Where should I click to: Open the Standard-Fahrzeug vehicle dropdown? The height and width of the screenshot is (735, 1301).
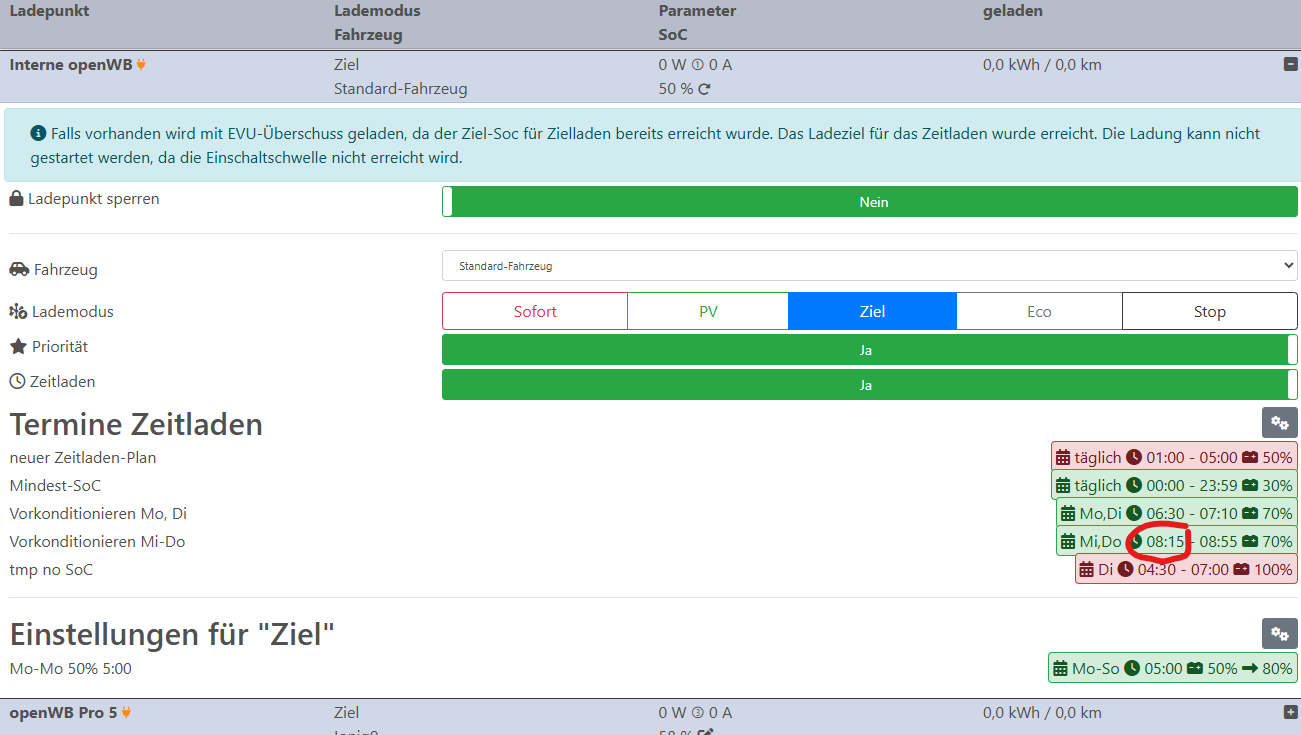click(870, 264)
